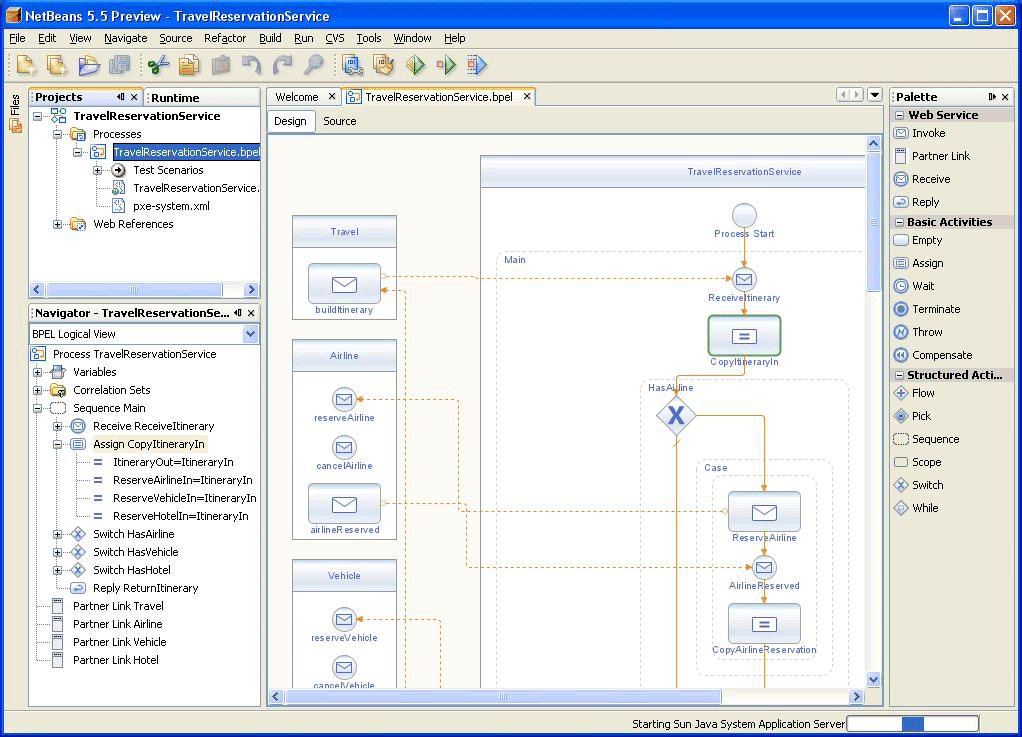The width and height of the screenshot is (1022, 737).
Task: Select the Reply ReturnItinerary node
Action: click(145, 588)
